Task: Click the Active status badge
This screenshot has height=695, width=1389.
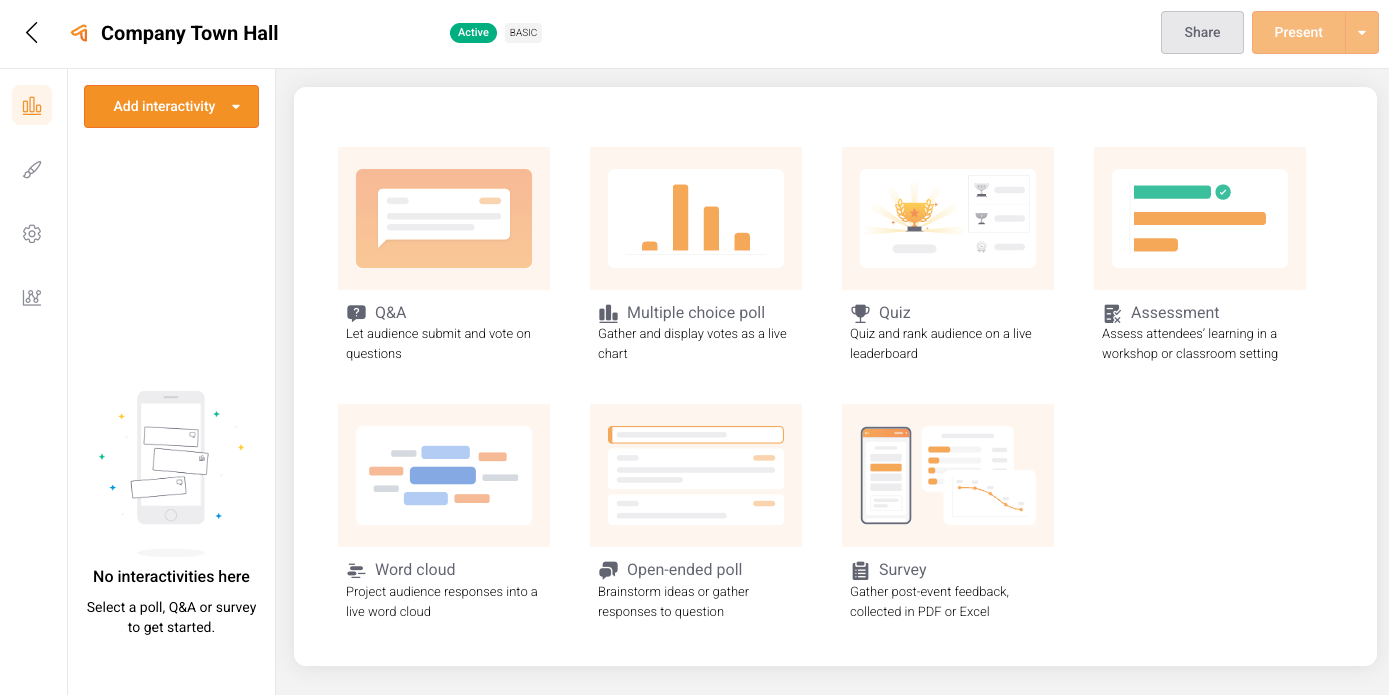Action: [x=473, y=33]
